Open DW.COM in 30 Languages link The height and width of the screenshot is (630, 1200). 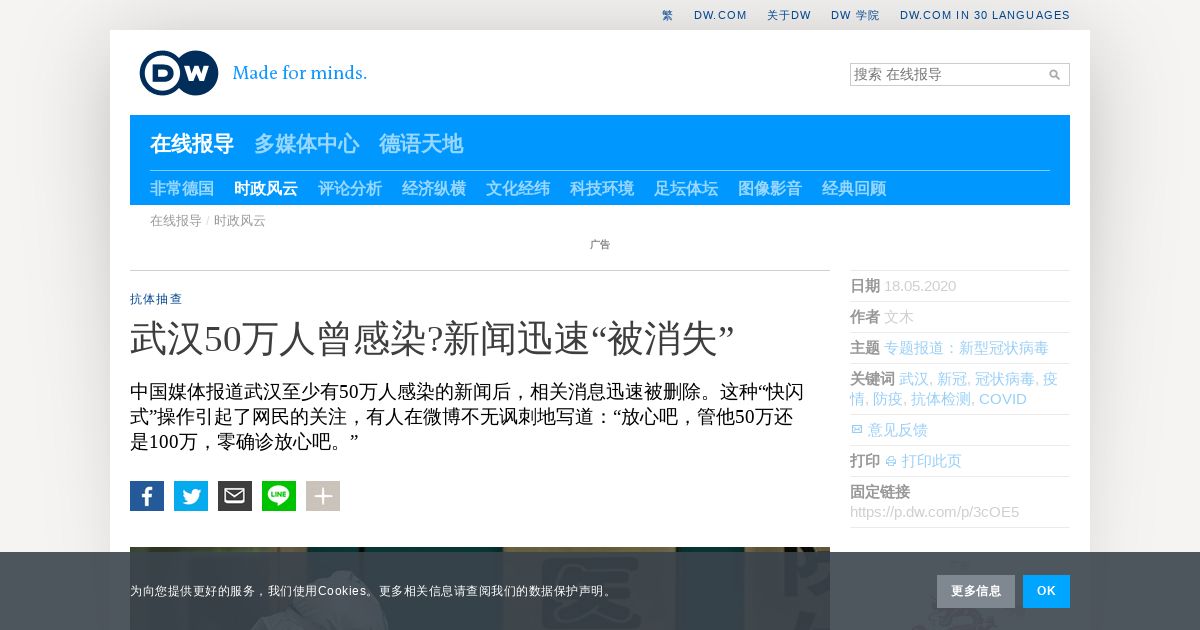[985, 16]
